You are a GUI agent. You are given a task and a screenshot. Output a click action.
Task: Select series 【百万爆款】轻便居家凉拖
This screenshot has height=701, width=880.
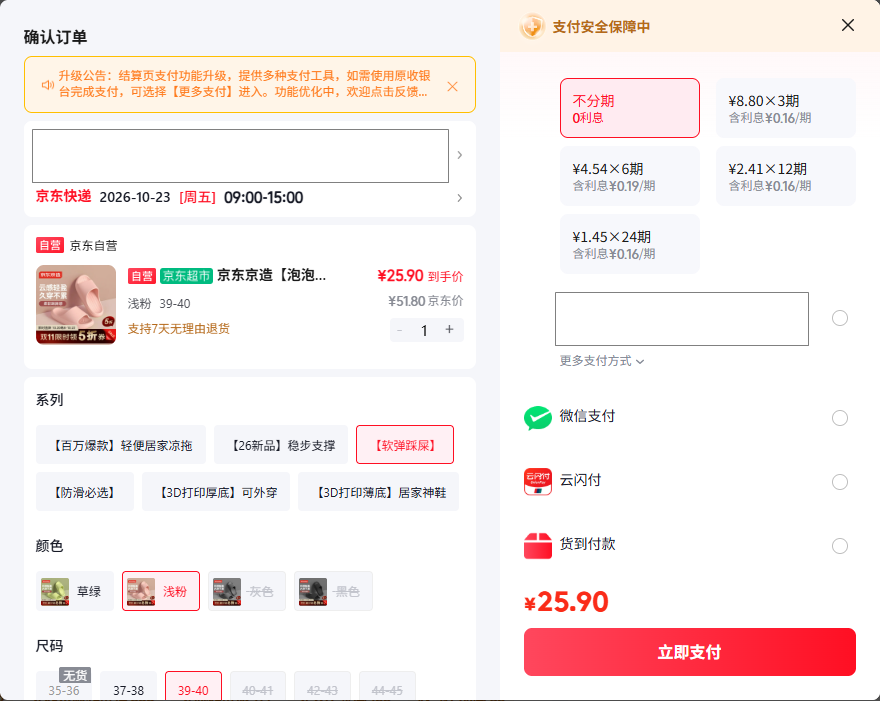click(x=121, y=445)
